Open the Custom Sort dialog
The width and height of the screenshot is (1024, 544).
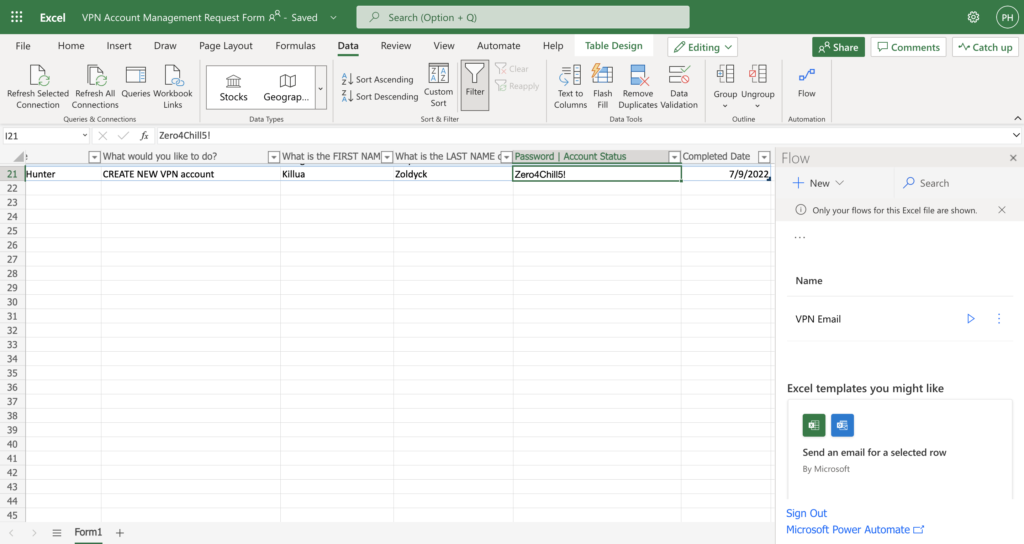438,84
